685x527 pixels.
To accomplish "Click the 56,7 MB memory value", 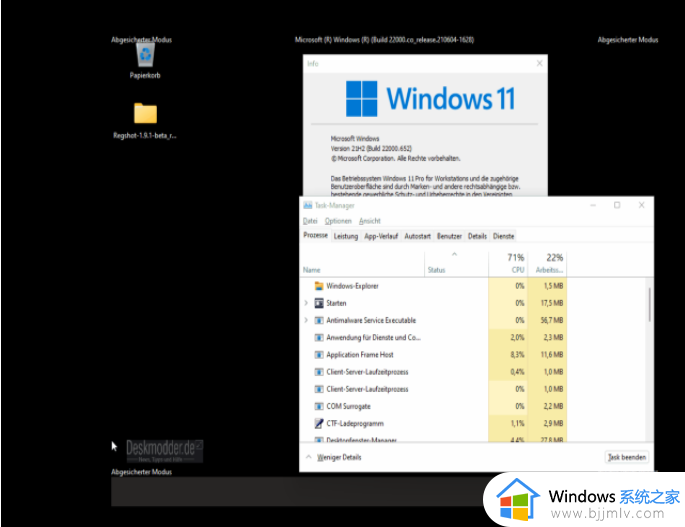I will pos(552,320).
